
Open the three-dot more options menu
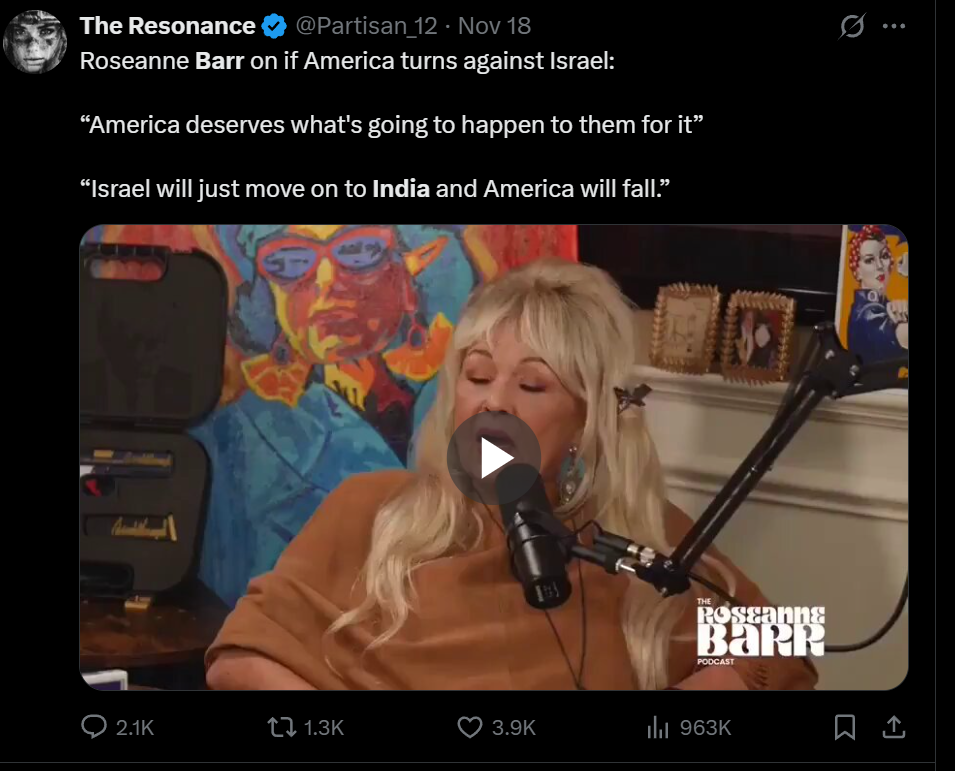click(x=893, y=26)
